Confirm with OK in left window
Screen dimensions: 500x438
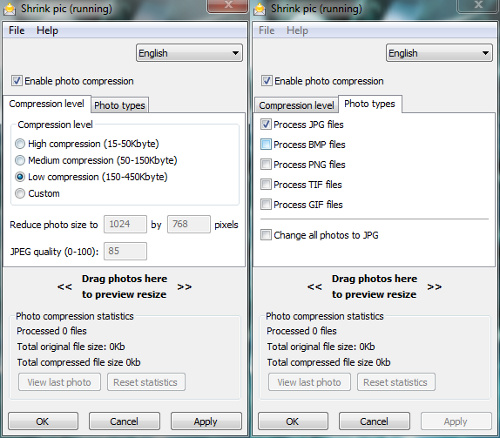pyautogui.click(x=43, y=421)
